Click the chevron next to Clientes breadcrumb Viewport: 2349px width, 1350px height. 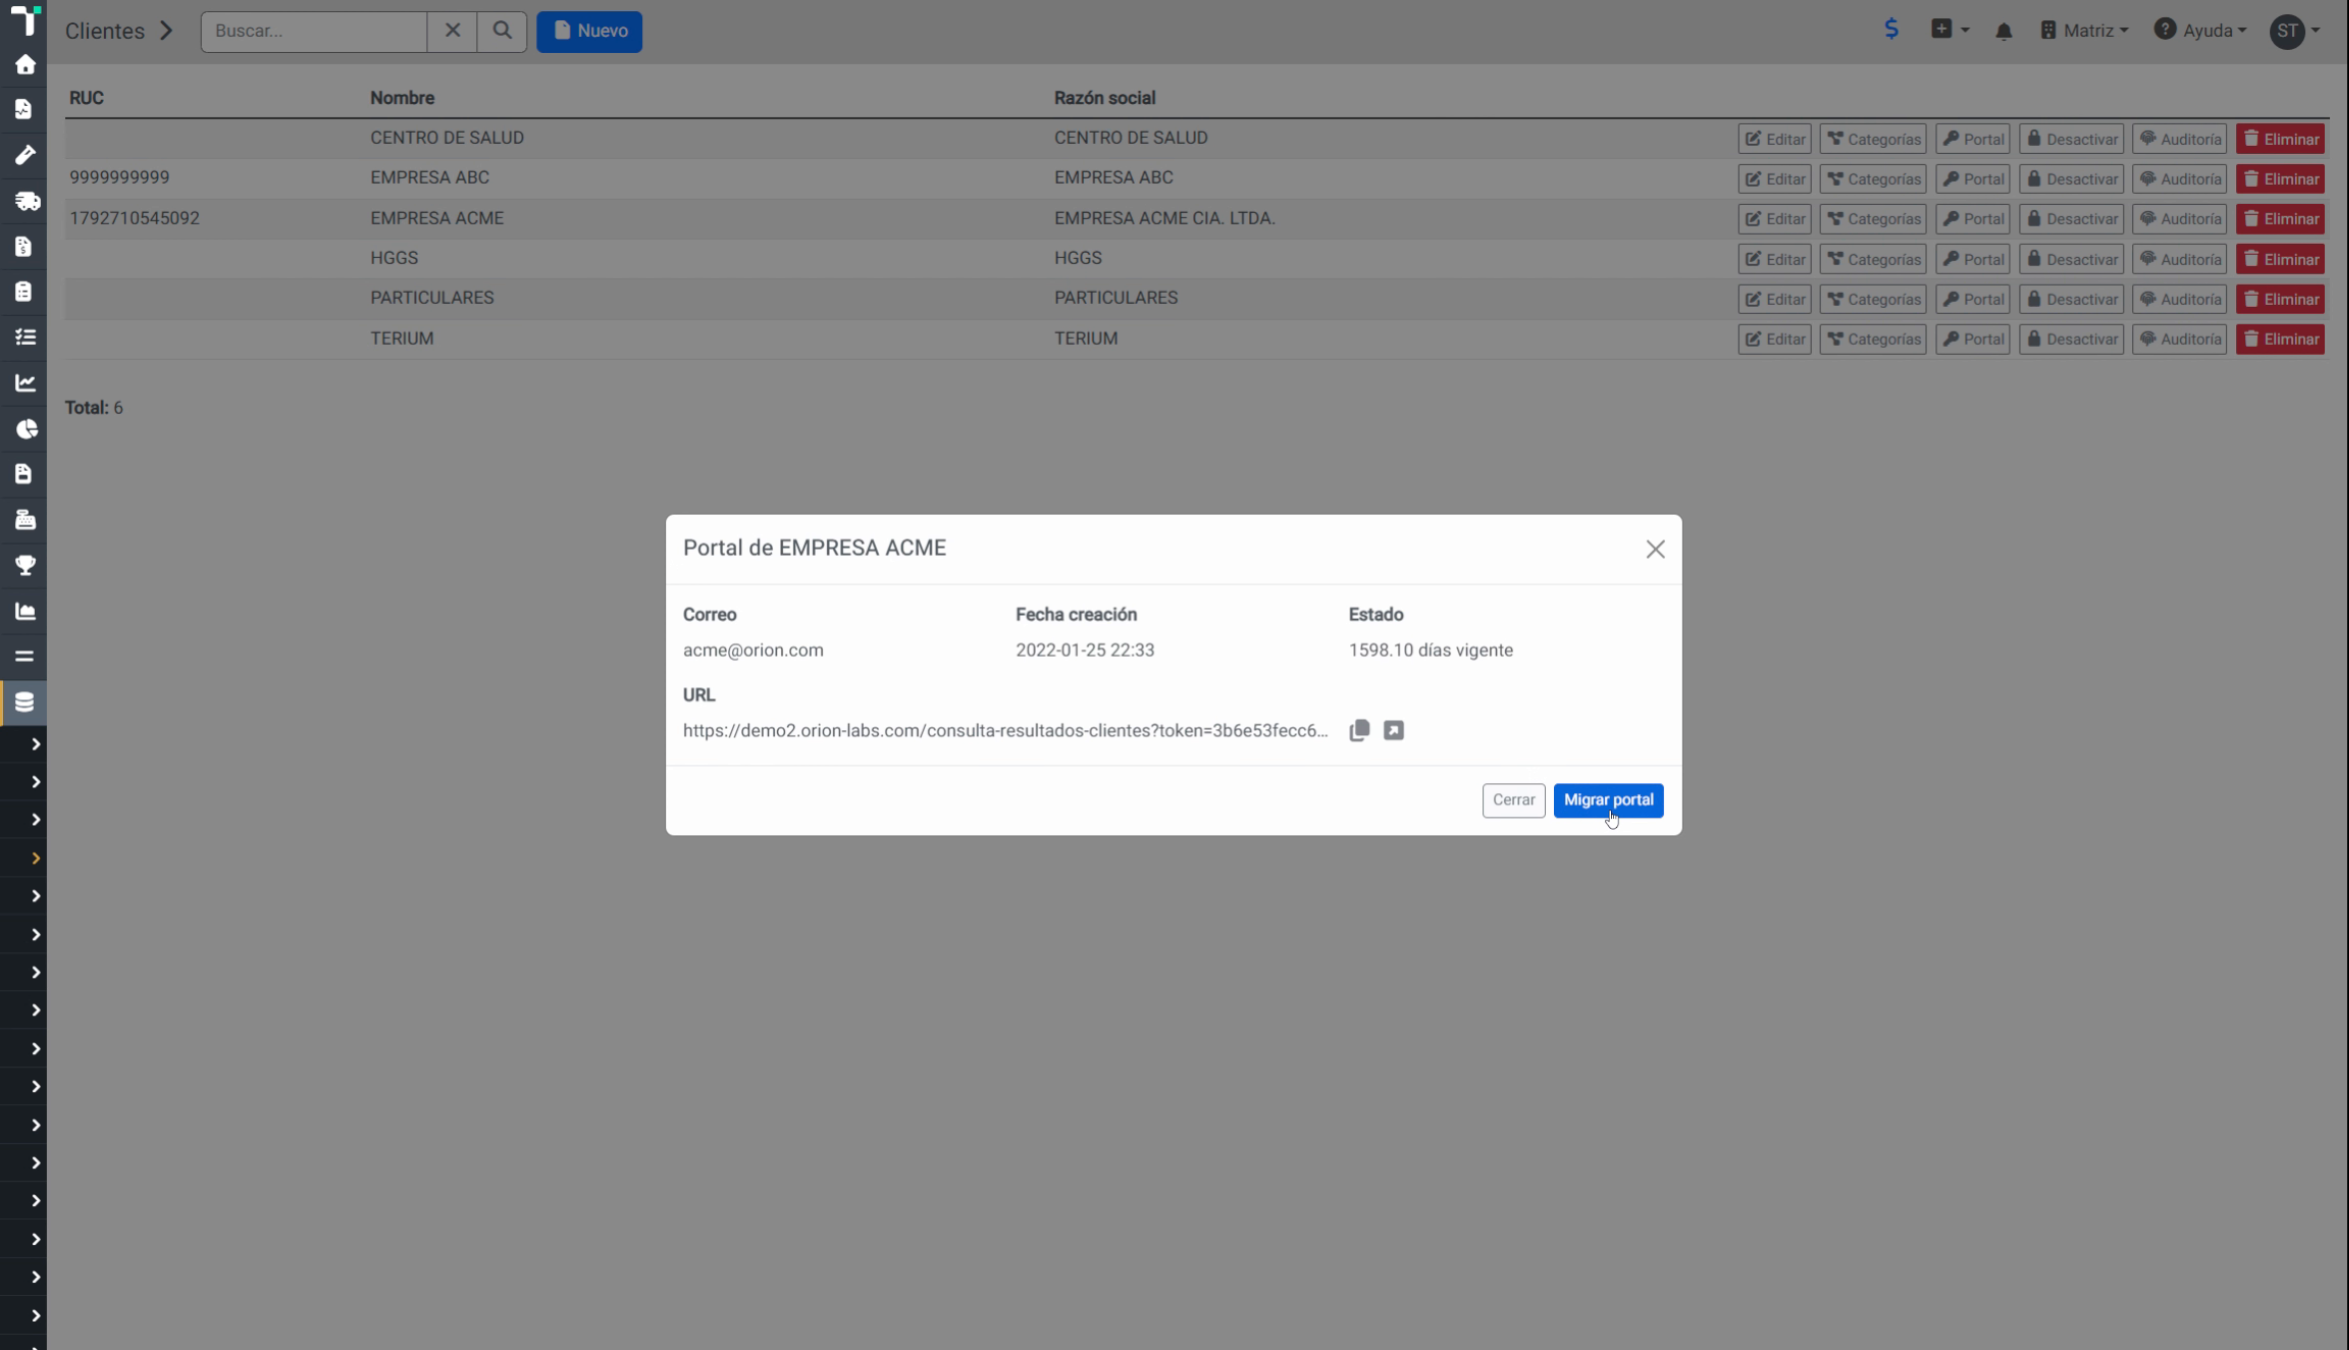(x=166, y=31)
